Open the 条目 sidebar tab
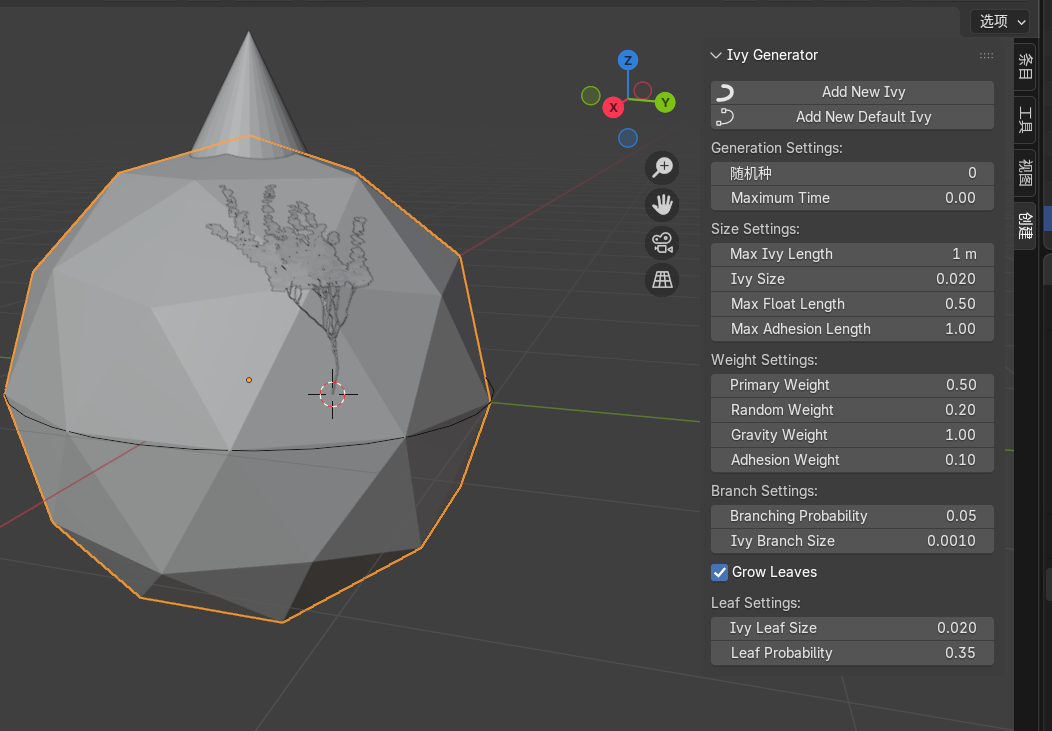This screenshot has height=731, width=1052. point(1024,66)
